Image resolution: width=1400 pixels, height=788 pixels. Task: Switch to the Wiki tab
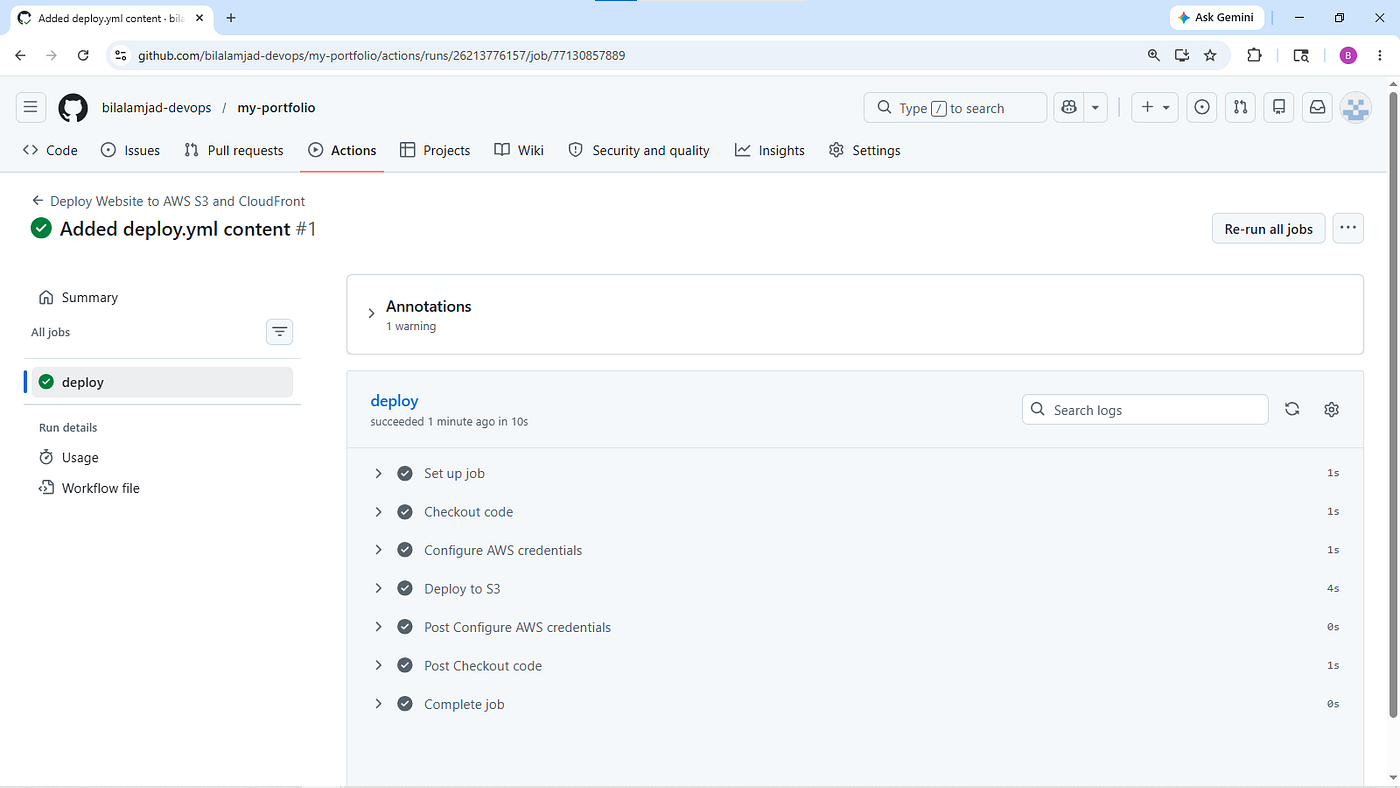(x=519, y=150)
